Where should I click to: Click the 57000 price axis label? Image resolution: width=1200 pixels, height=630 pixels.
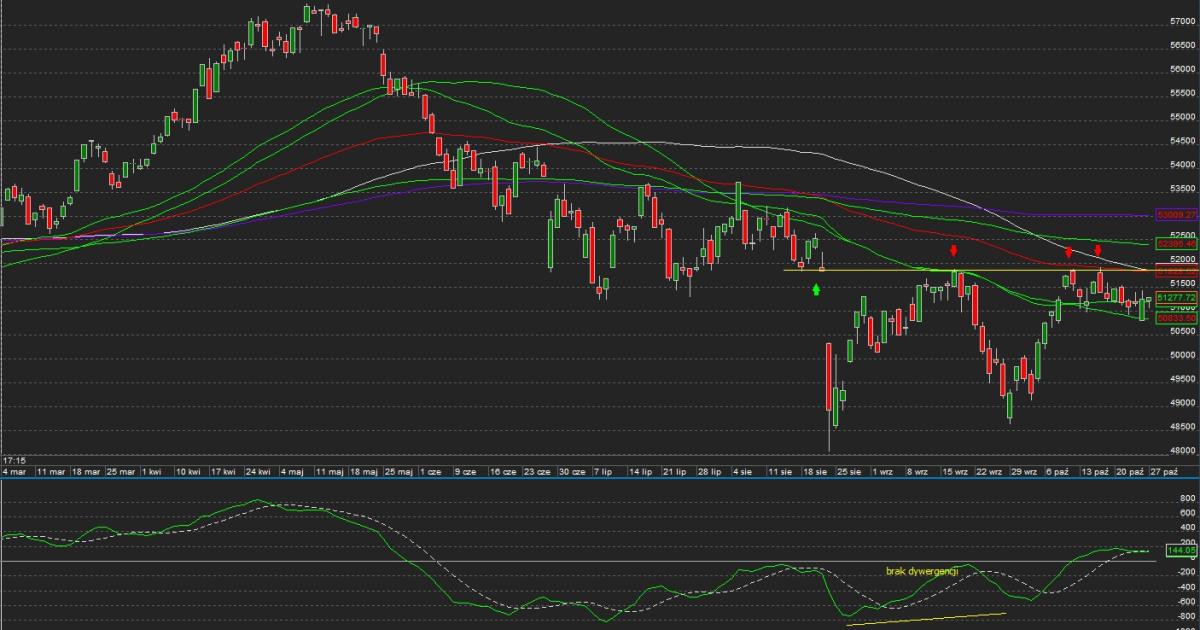click(x=1183, y=21)
